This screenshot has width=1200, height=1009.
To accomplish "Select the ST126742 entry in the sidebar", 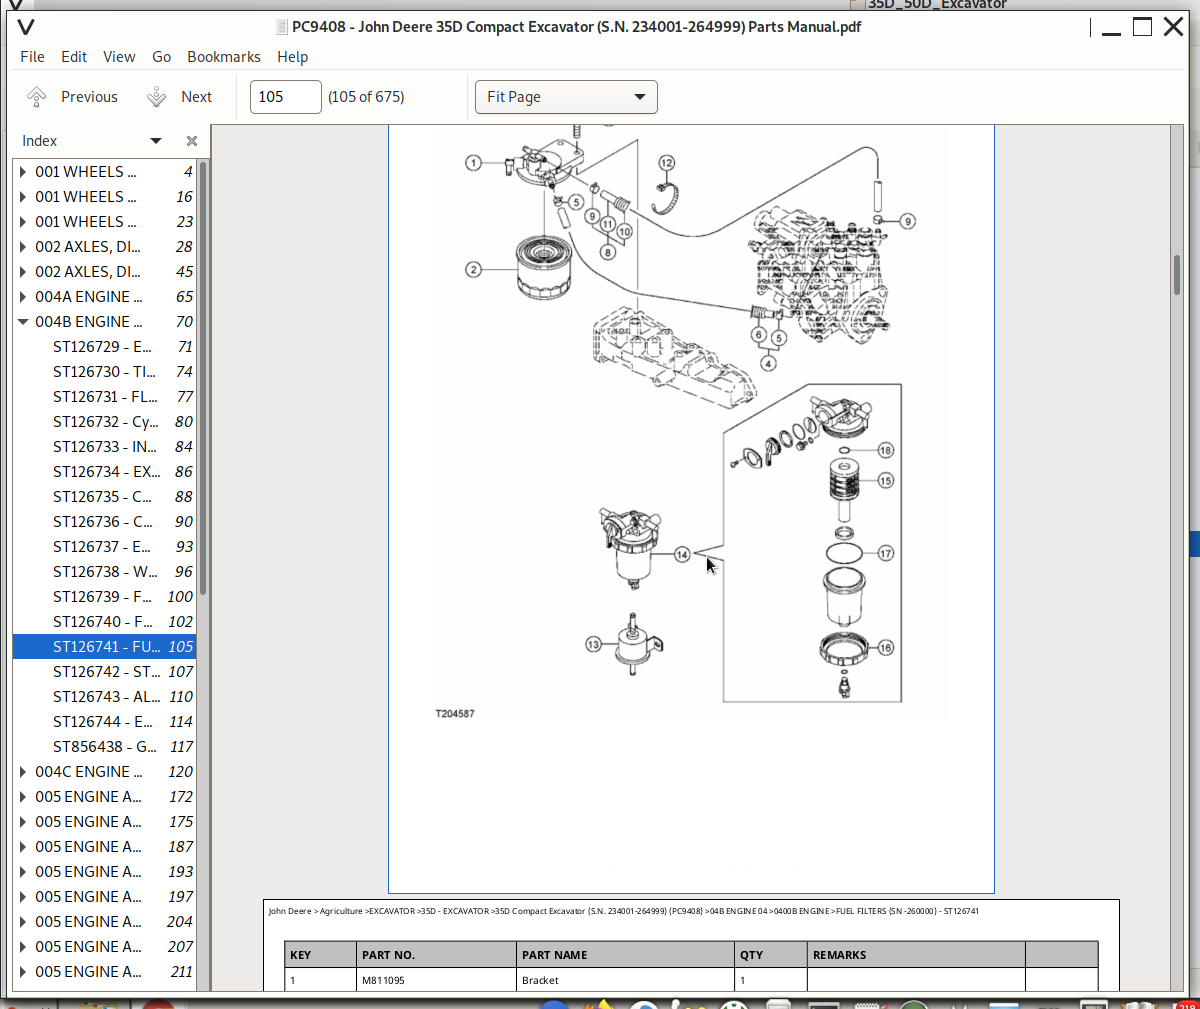I will point(103,671).
